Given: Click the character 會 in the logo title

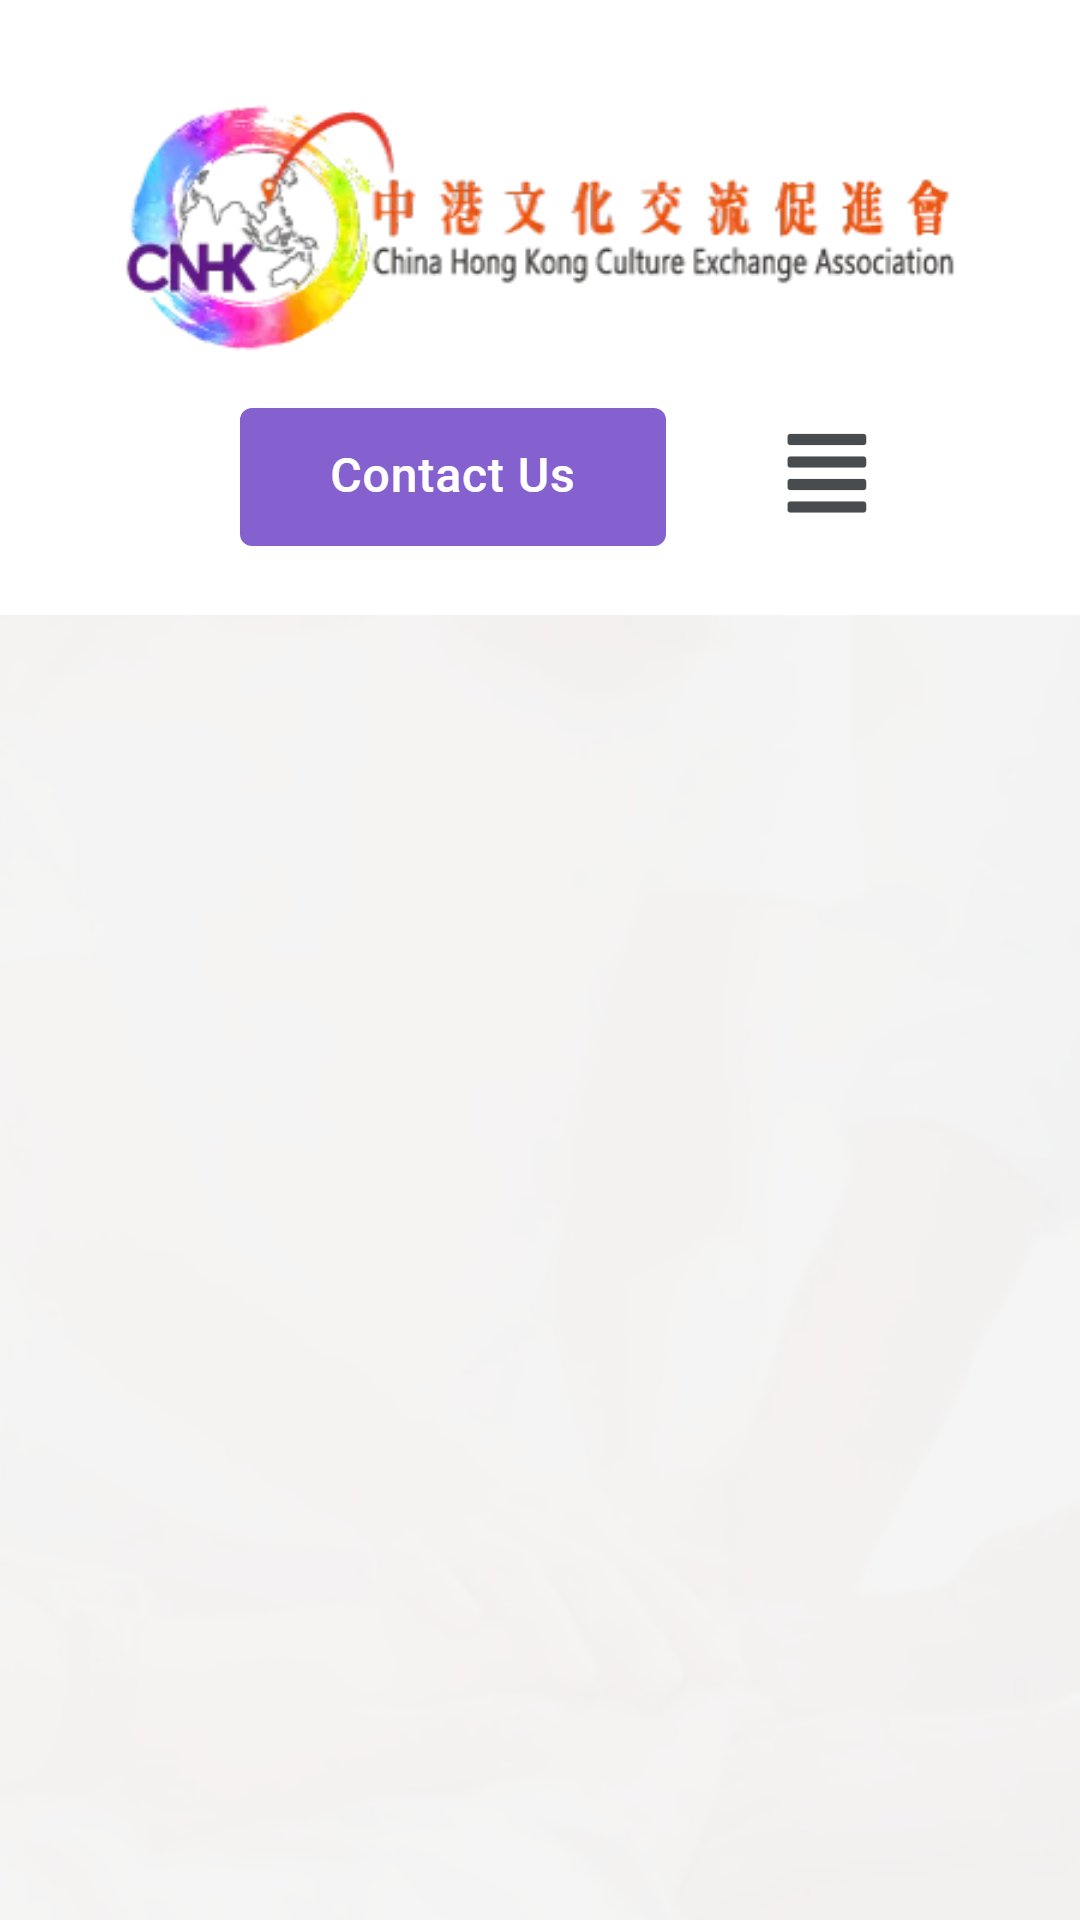Looking at the screenshot, I should (929, 209).
